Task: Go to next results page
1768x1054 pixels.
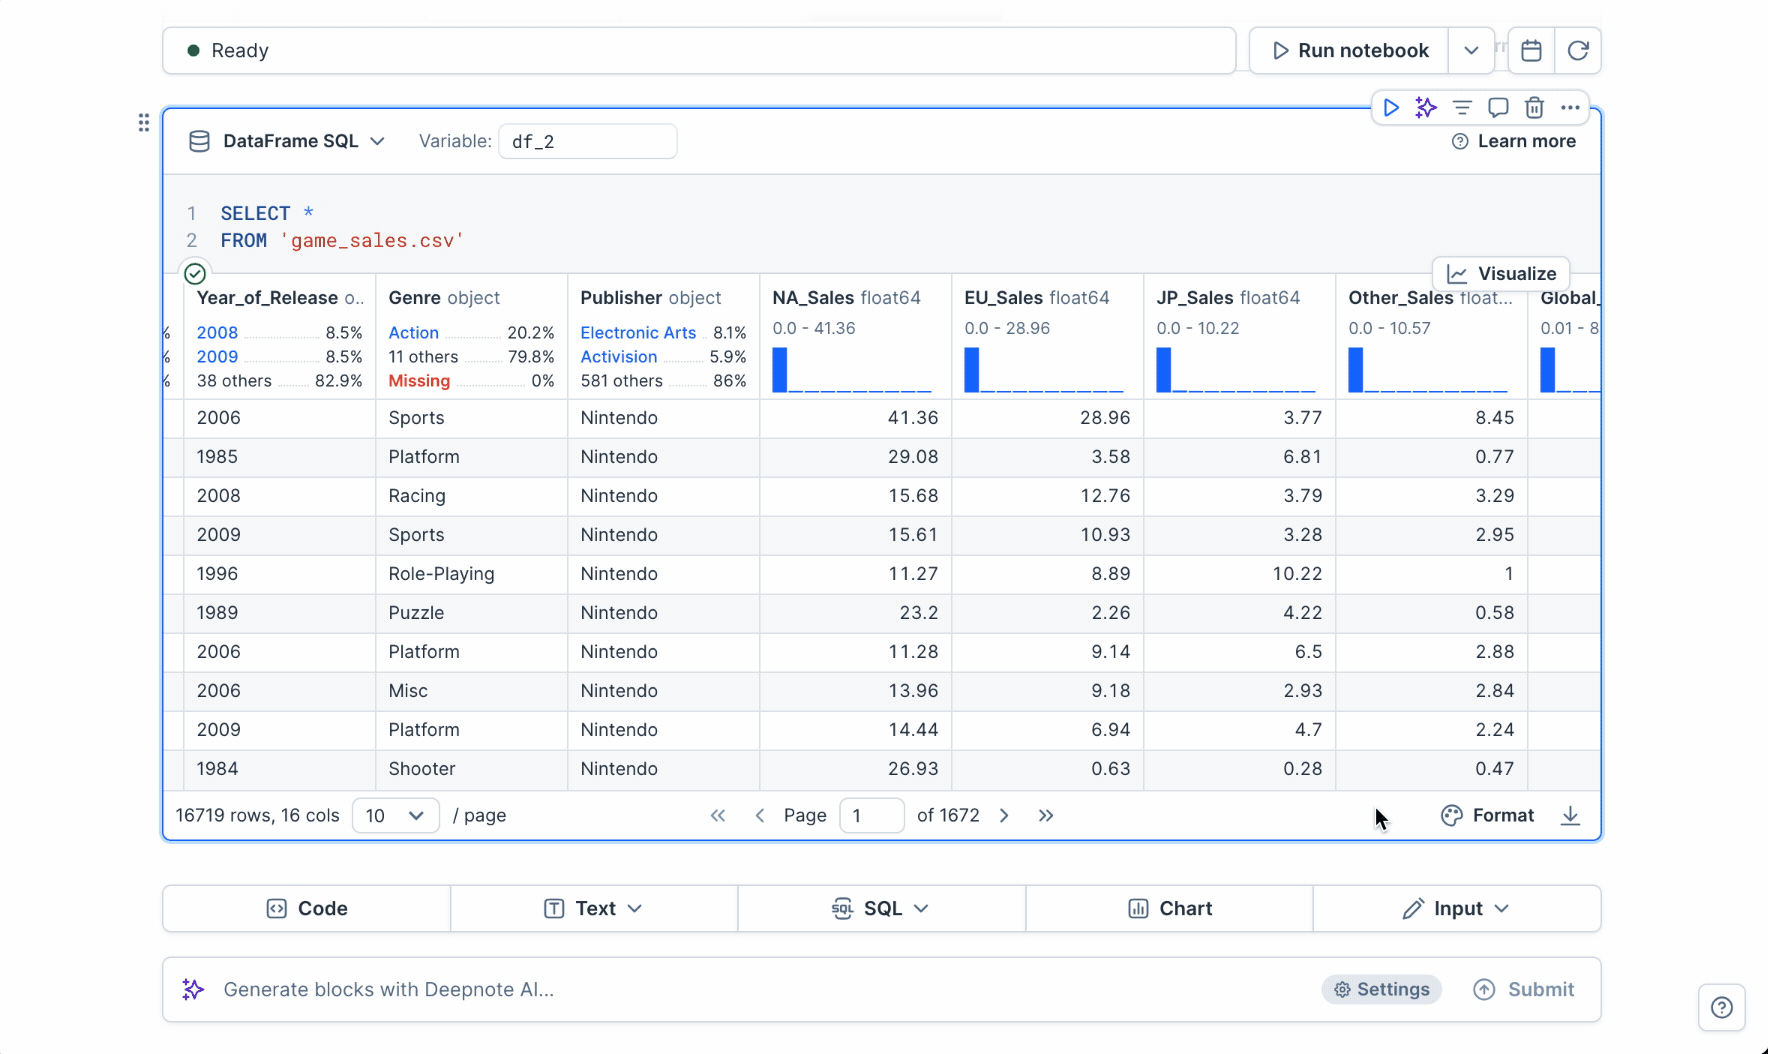Action: click(x=1004, y=816)
